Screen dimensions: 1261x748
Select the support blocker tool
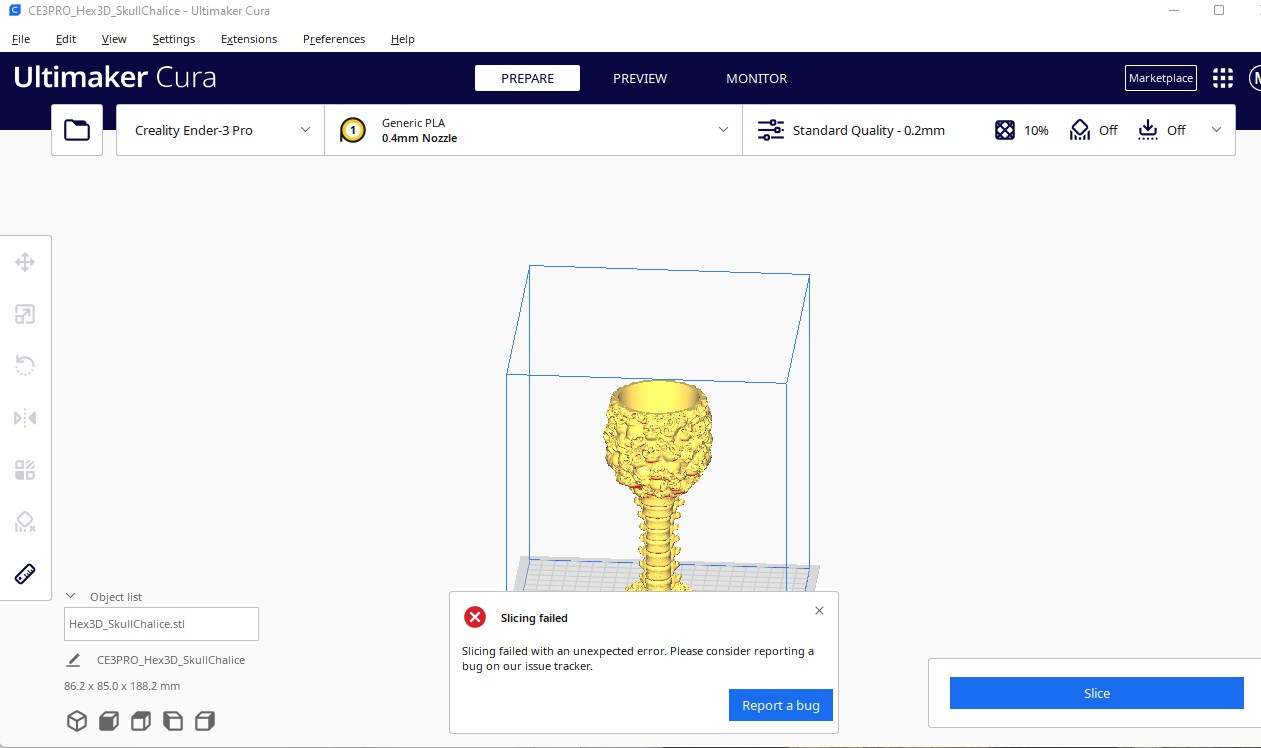(25, 522)
